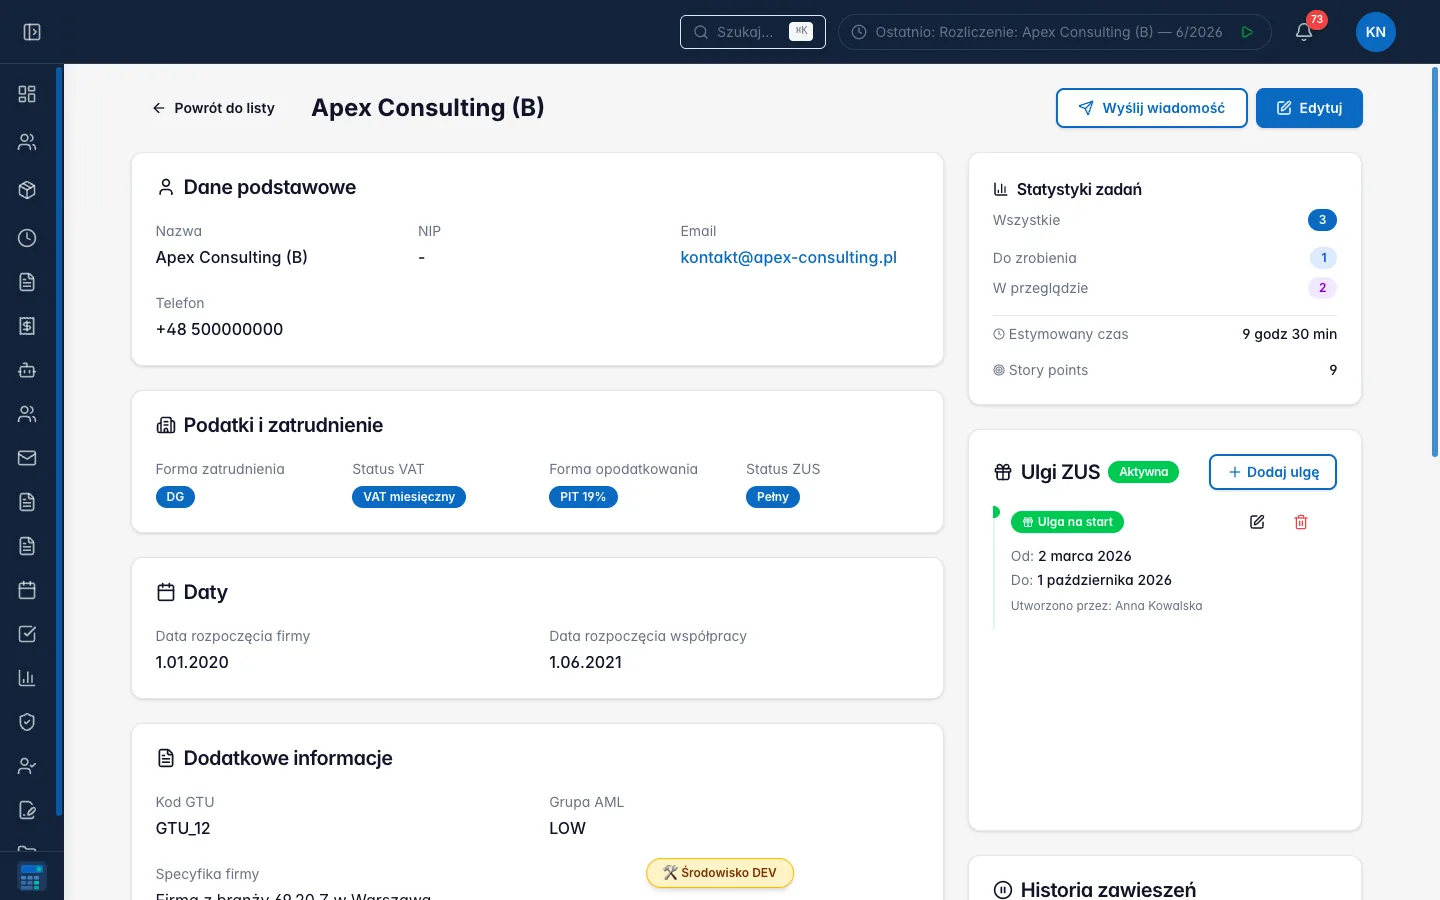Click the Aktywna status badge
Screen dimensions: 1440x900
click(1144, 472)
